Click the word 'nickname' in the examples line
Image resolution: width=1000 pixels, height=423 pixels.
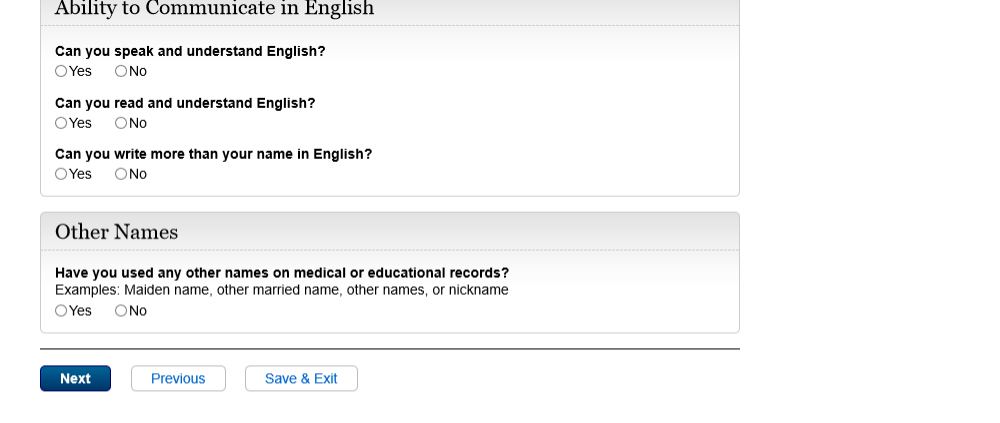pyautogui.click(x=479, y=290)
